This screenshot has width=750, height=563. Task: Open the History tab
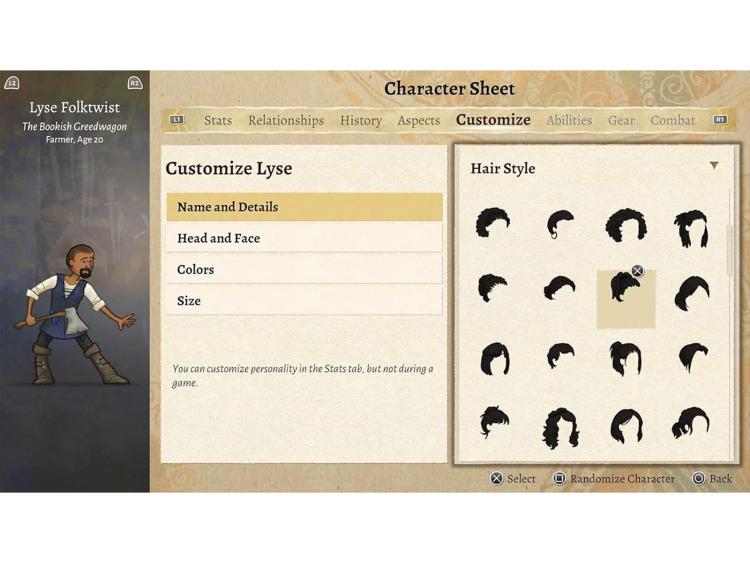pos(361,120)
